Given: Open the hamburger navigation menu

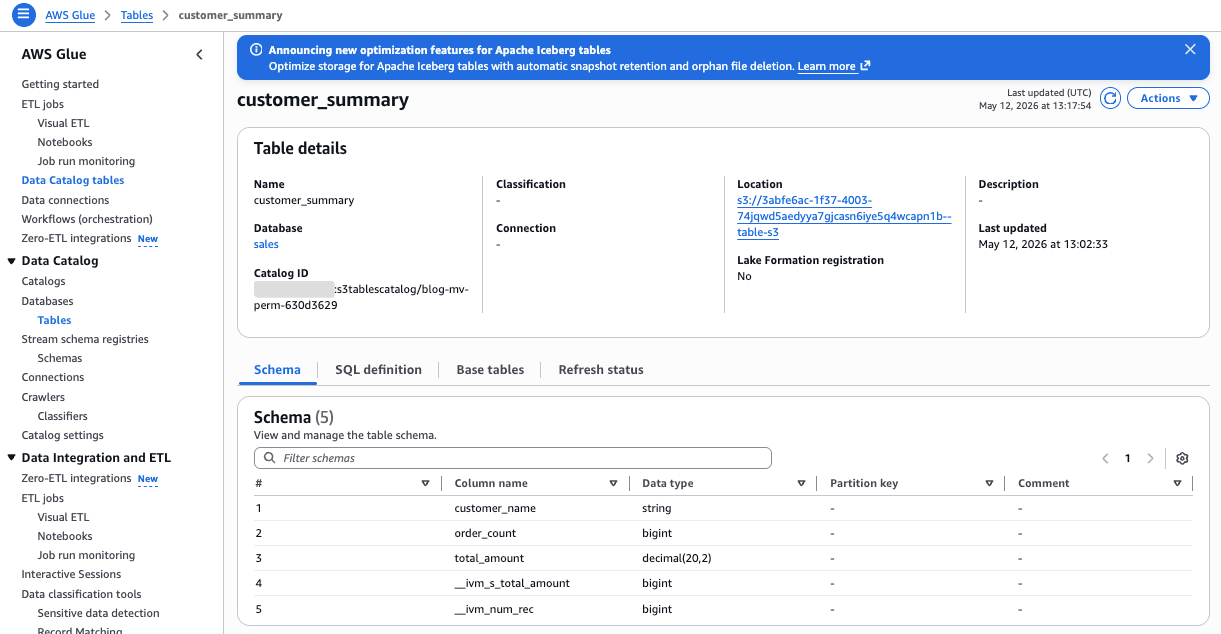Looking at the screenshot, I should tap(23, 15).
